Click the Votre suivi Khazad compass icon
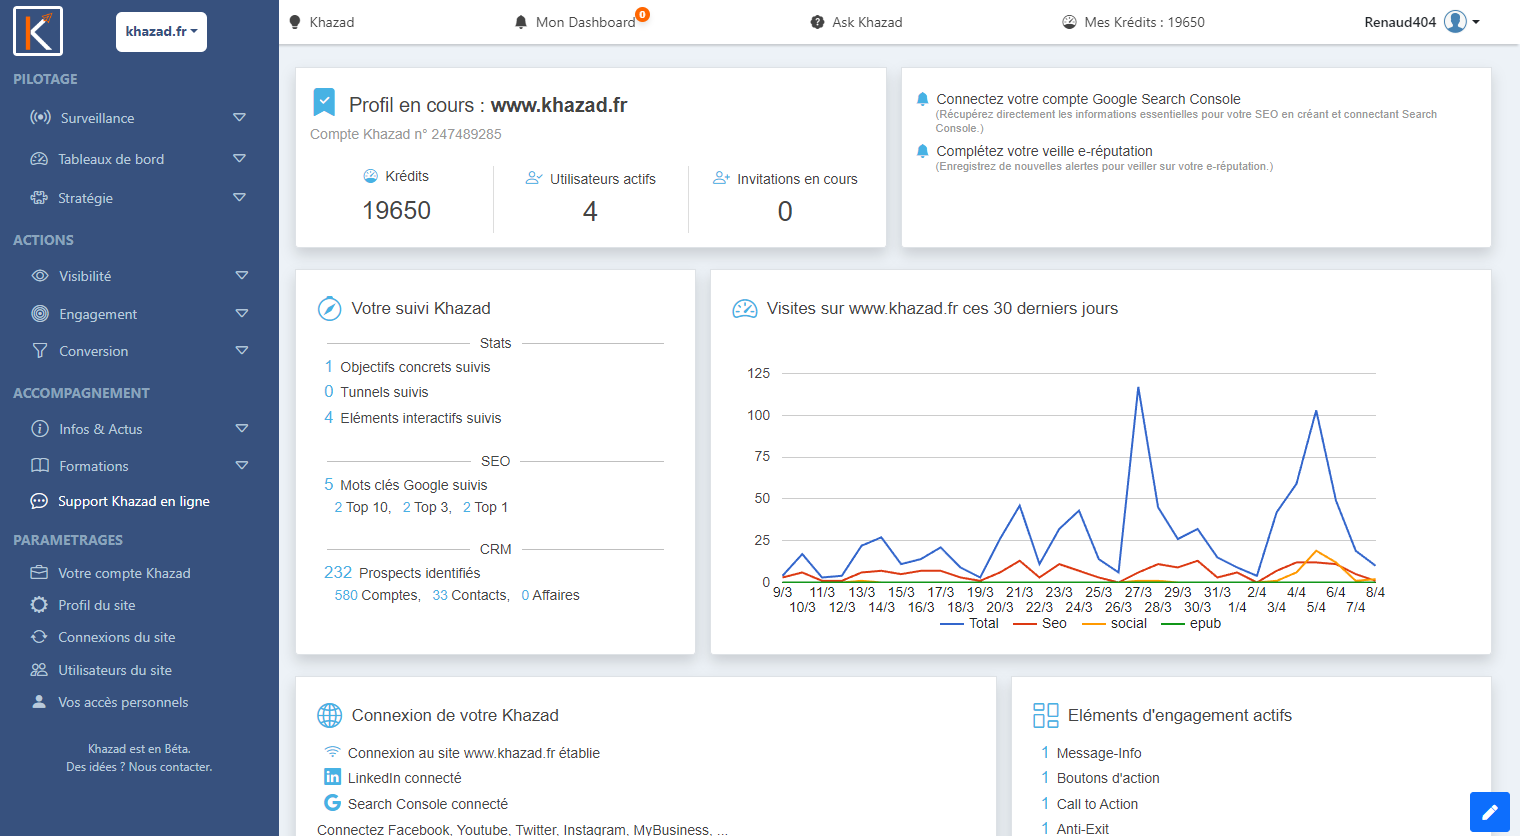This screenshot has width=1520, height=836. tap(329, 308)
